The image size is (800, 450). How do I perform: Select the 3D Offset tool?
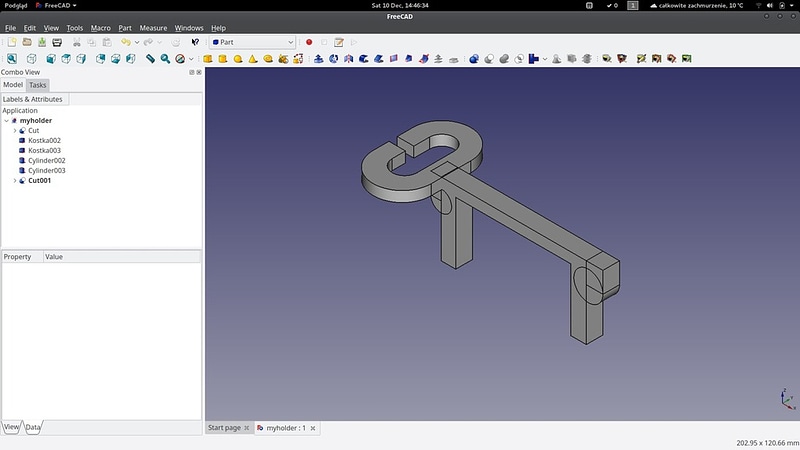coord(438,59)
